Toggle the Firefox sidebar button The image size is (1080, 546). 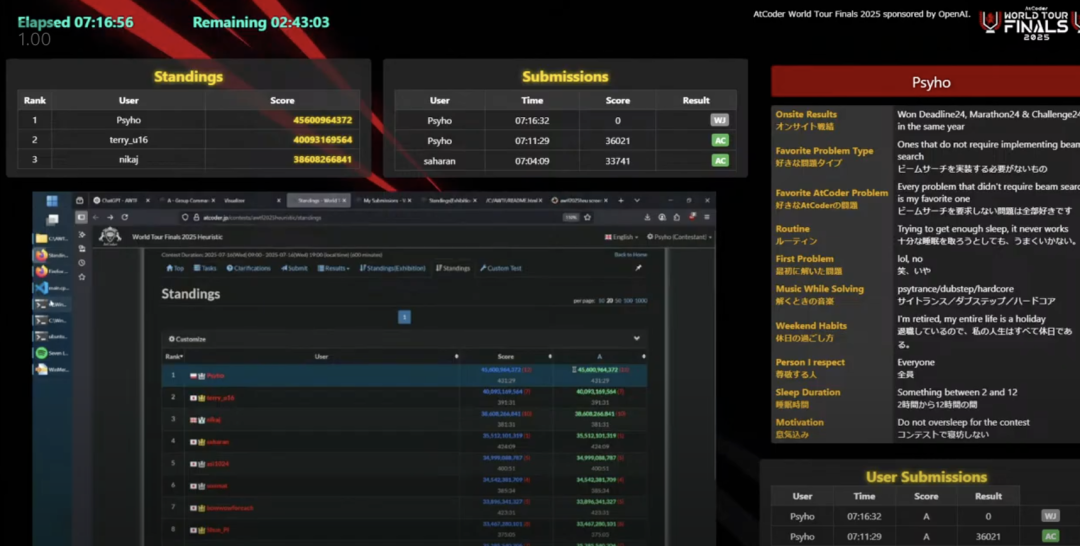pyautogui.click(x=81, y=217)
